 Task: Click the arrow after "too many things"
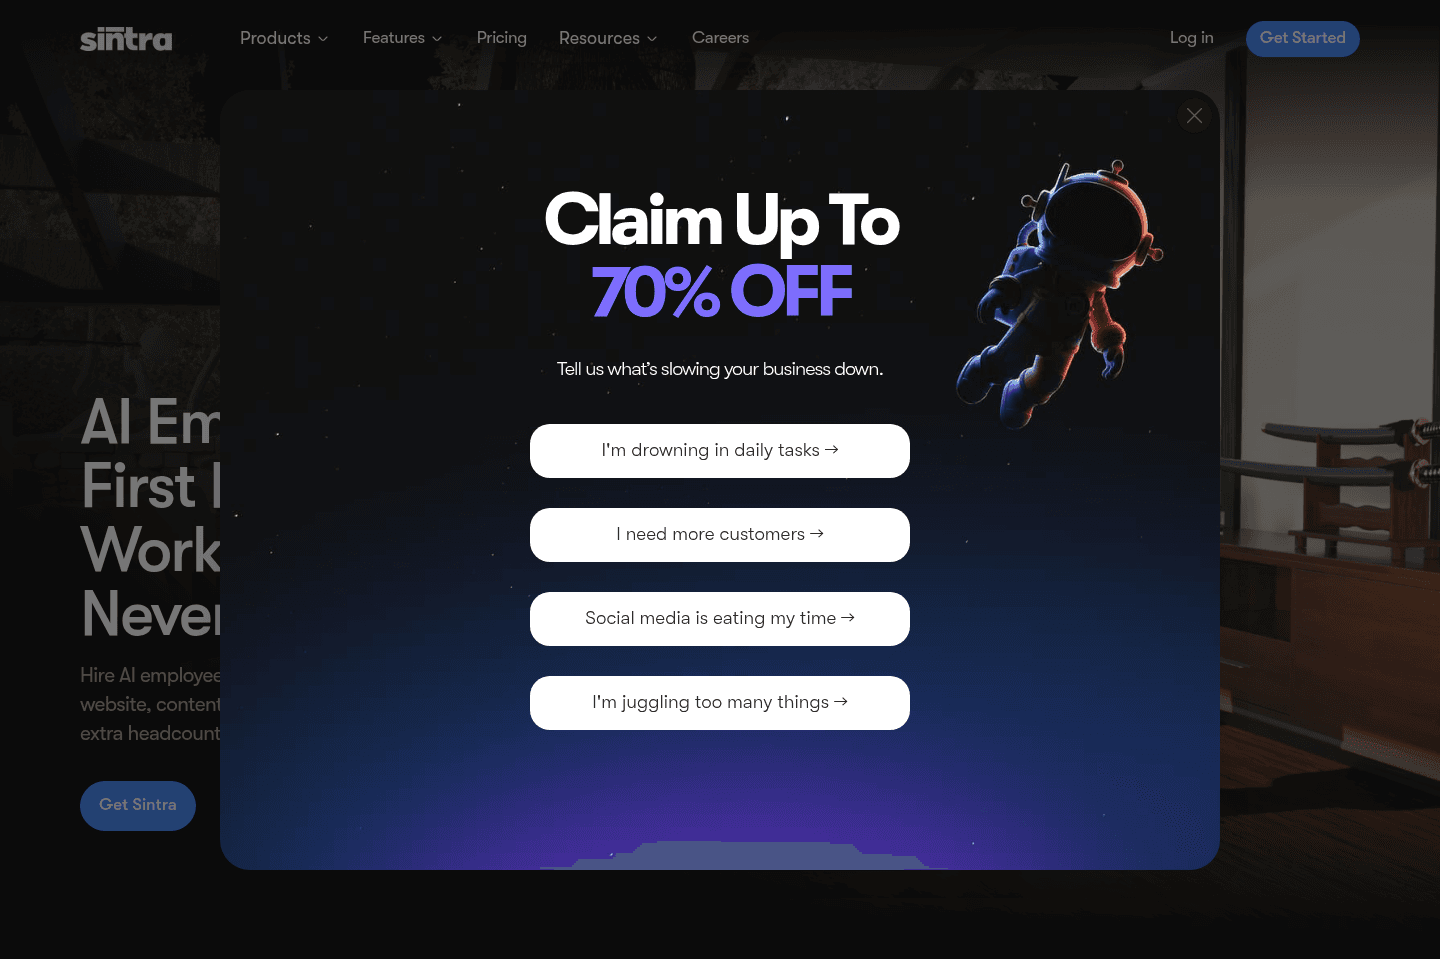[x=840, y=702]
